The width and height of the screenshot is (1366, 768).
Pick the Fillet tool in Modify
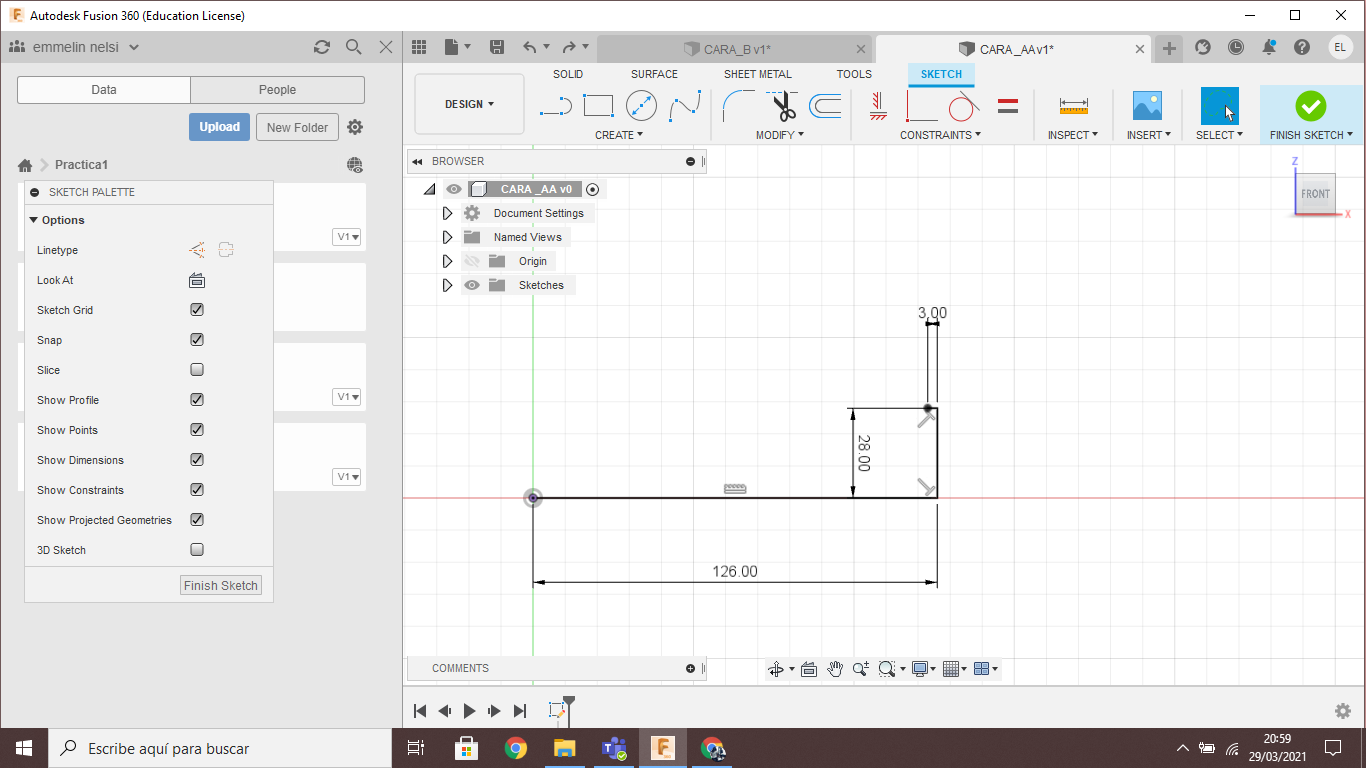point(738,105)
